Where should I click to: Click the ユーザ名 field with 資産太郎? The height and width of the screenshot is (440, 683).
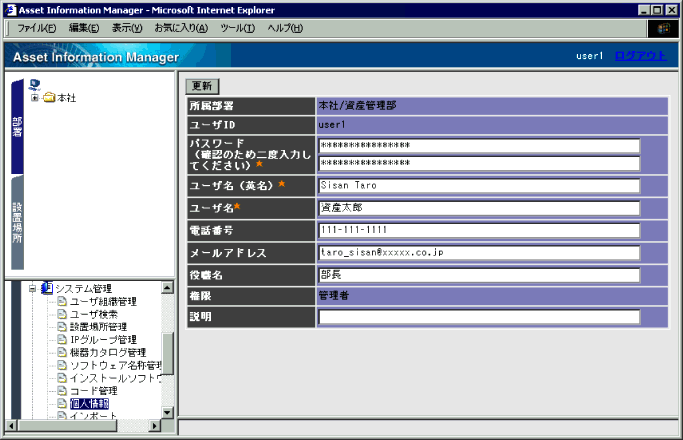pyautogui.click(x=479, y=208)
